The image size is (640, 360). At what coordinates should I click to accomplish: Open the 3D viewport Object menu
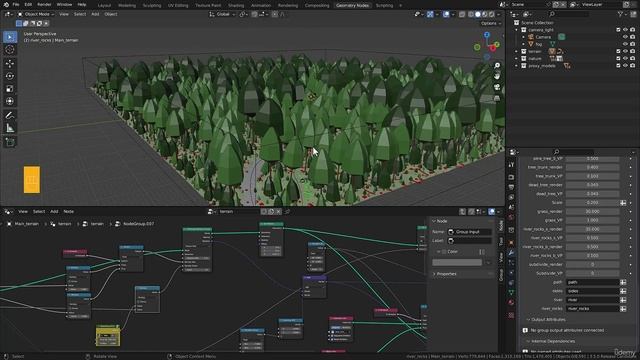pyautogui.click(x=111, y=14)
